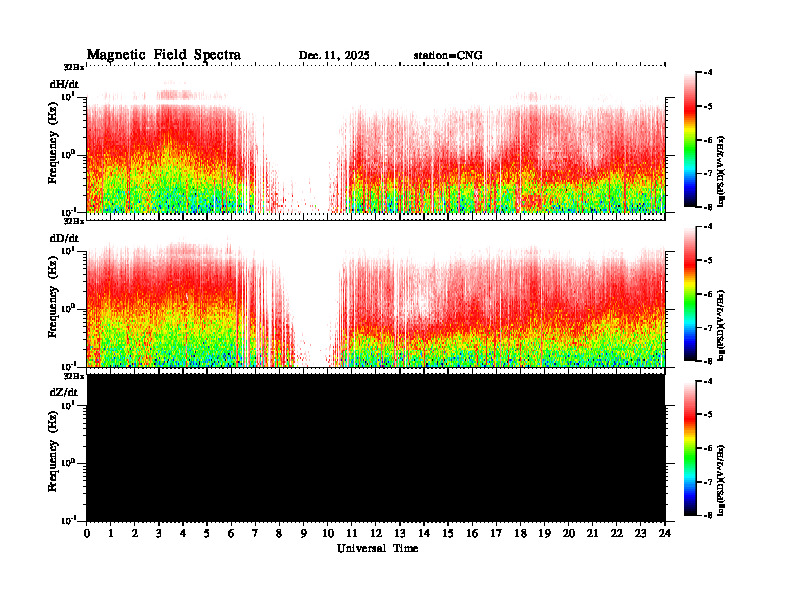Click the "dH/dt" panel label
The image size is (792, 612).
64,84
